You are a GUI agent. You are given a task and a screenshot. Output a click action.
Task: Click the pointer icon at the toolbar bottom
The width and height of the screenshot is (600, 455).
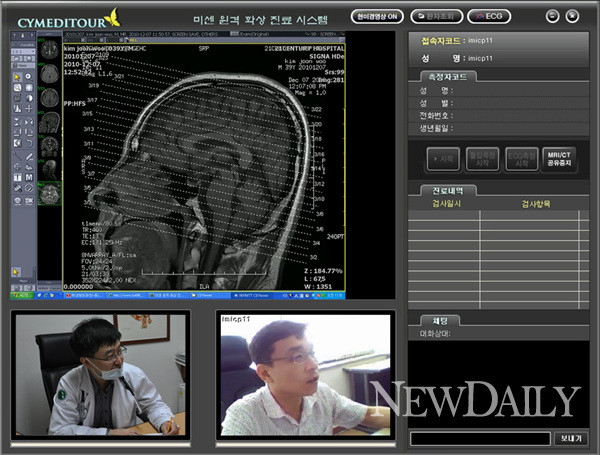(x=16, y=272)
